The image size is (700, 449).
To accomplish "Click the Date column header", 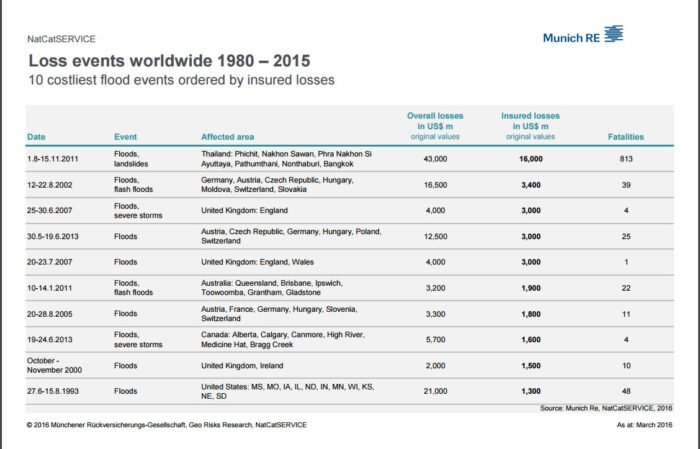I will click(36, 136).
